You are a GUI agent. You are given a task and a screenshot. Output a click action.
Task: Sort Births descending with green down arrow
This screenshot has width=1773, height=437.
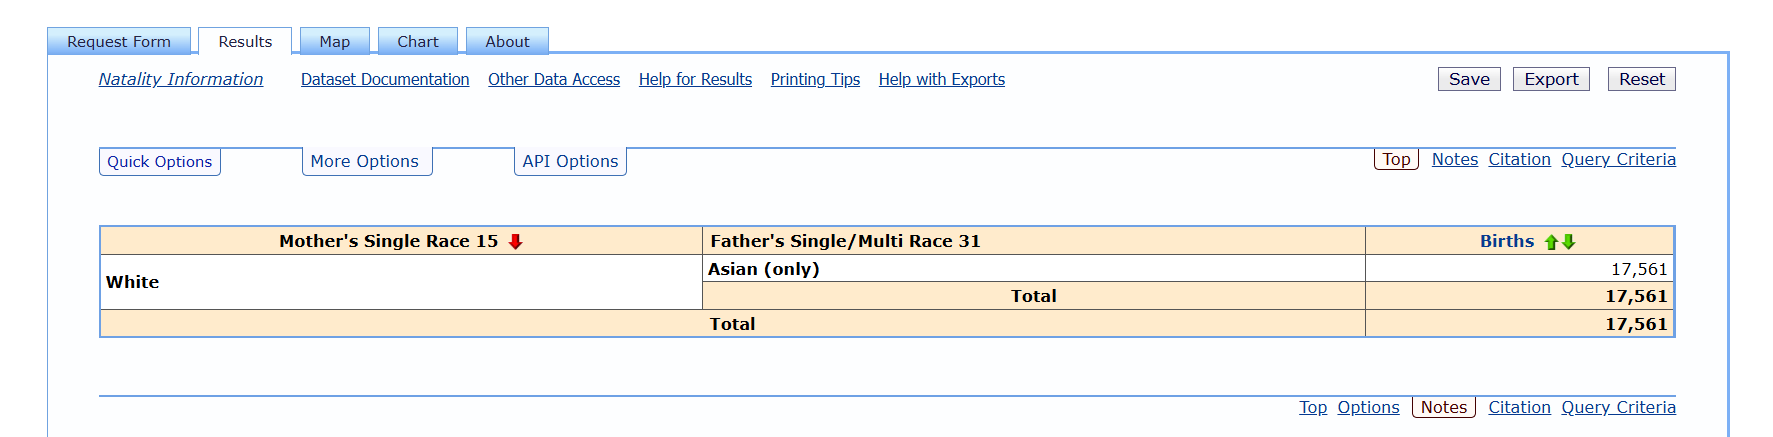click(x=1569, y=242)
